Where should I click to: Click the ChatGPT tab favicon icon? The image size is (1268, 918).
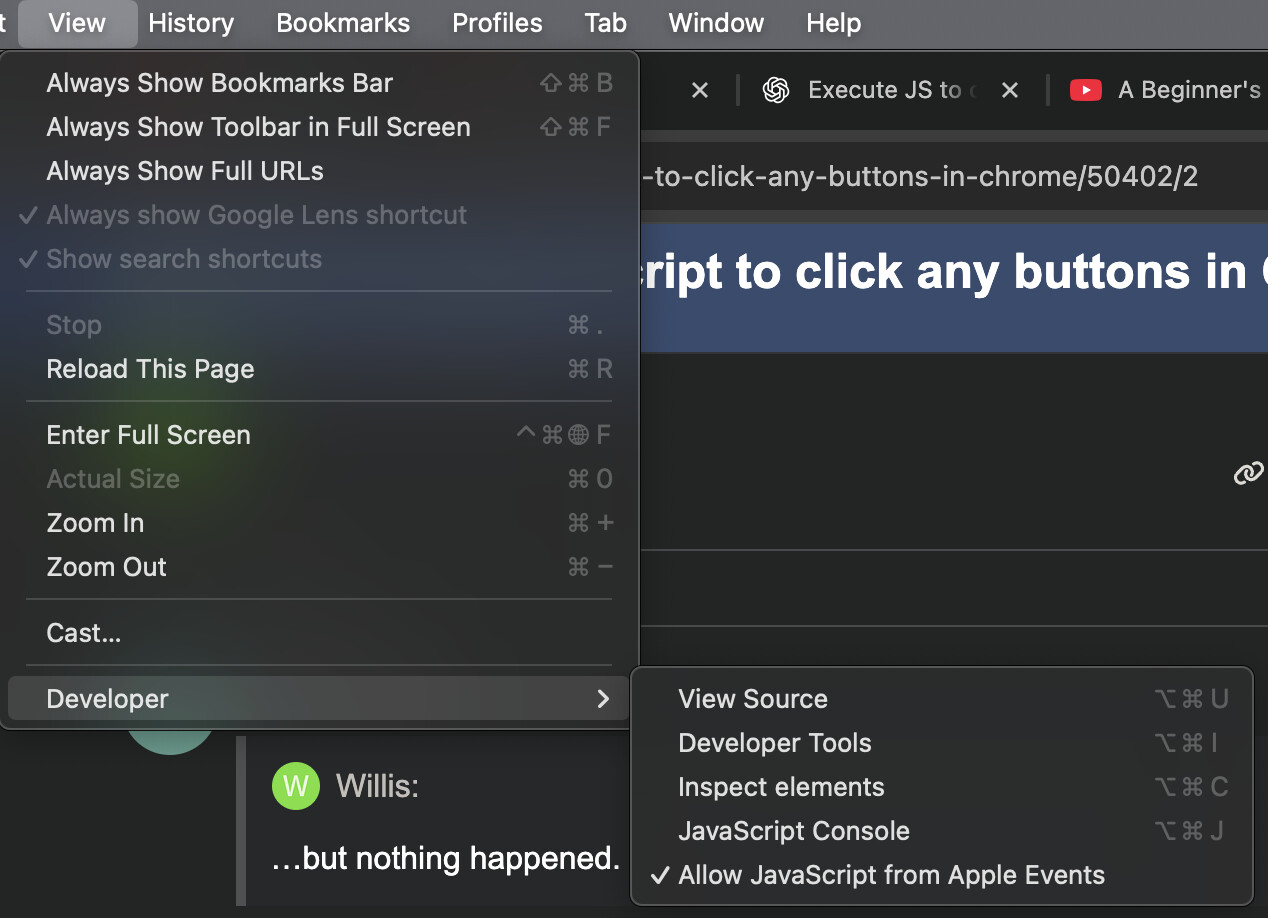[x=775, y=90]
